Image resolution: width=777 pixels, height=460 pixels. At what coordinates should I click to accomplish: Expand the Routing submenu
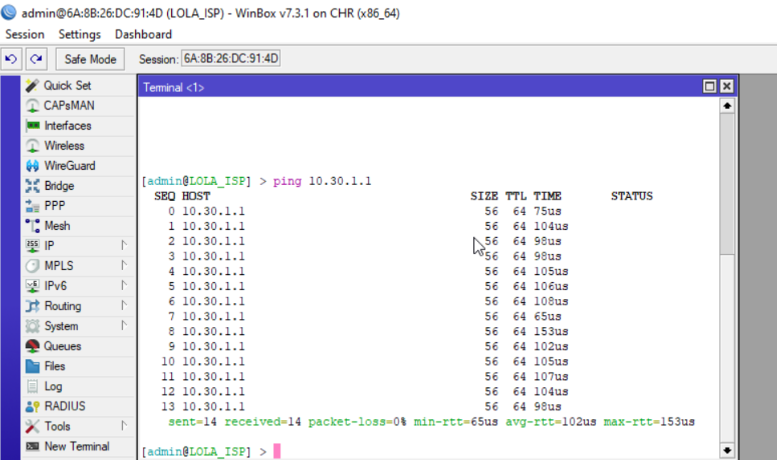pyautogui.click(x=124, y=306)
